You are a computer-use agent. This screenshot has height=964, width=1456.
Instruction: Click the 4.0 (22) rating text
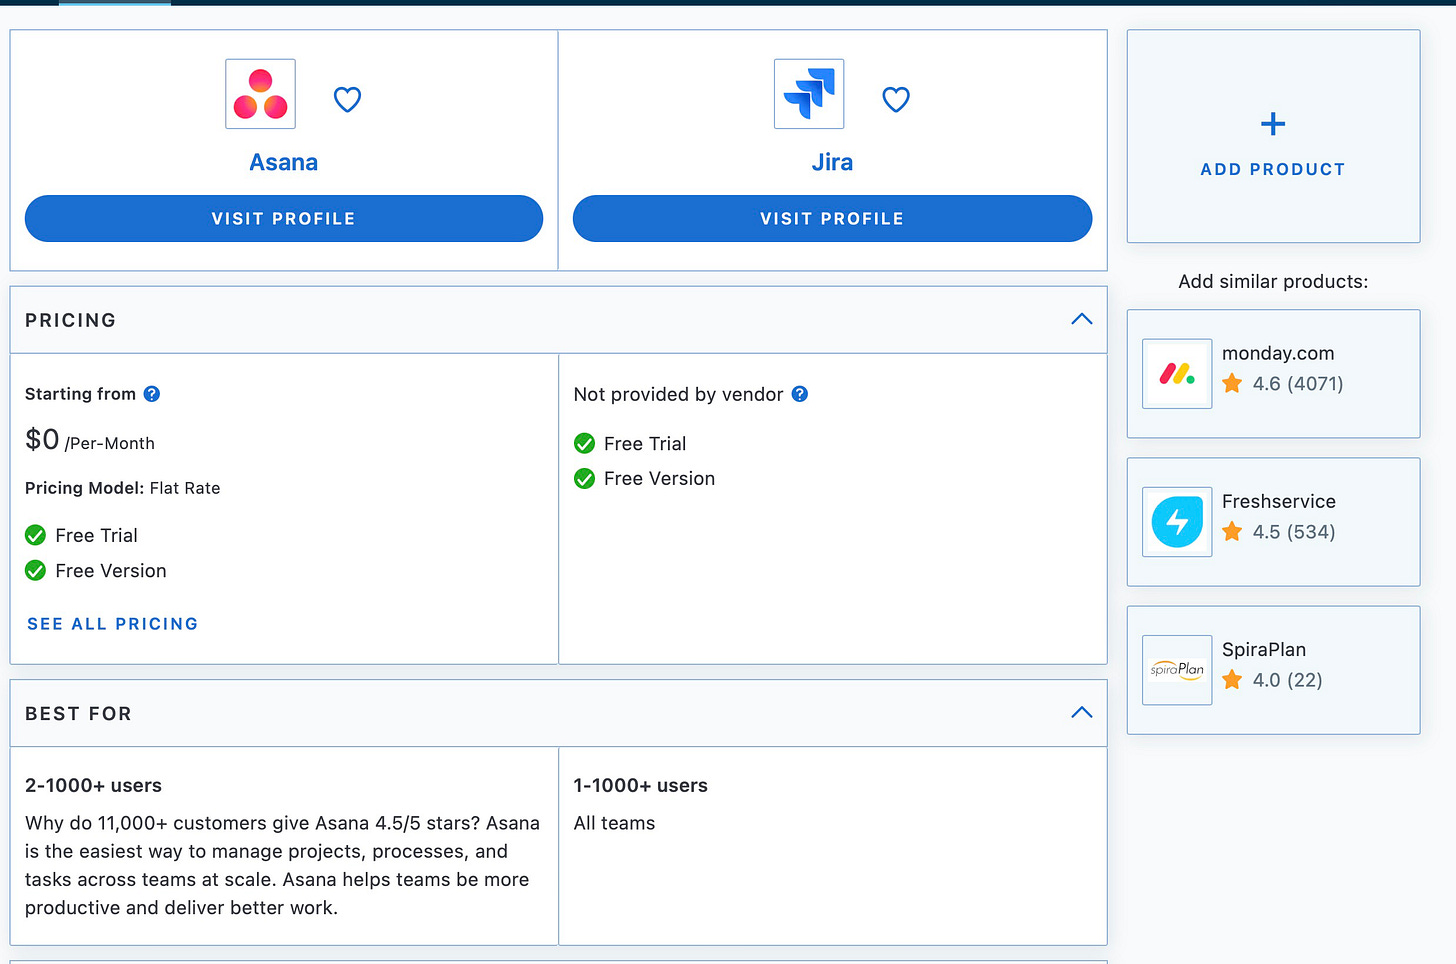point(1288,680)
